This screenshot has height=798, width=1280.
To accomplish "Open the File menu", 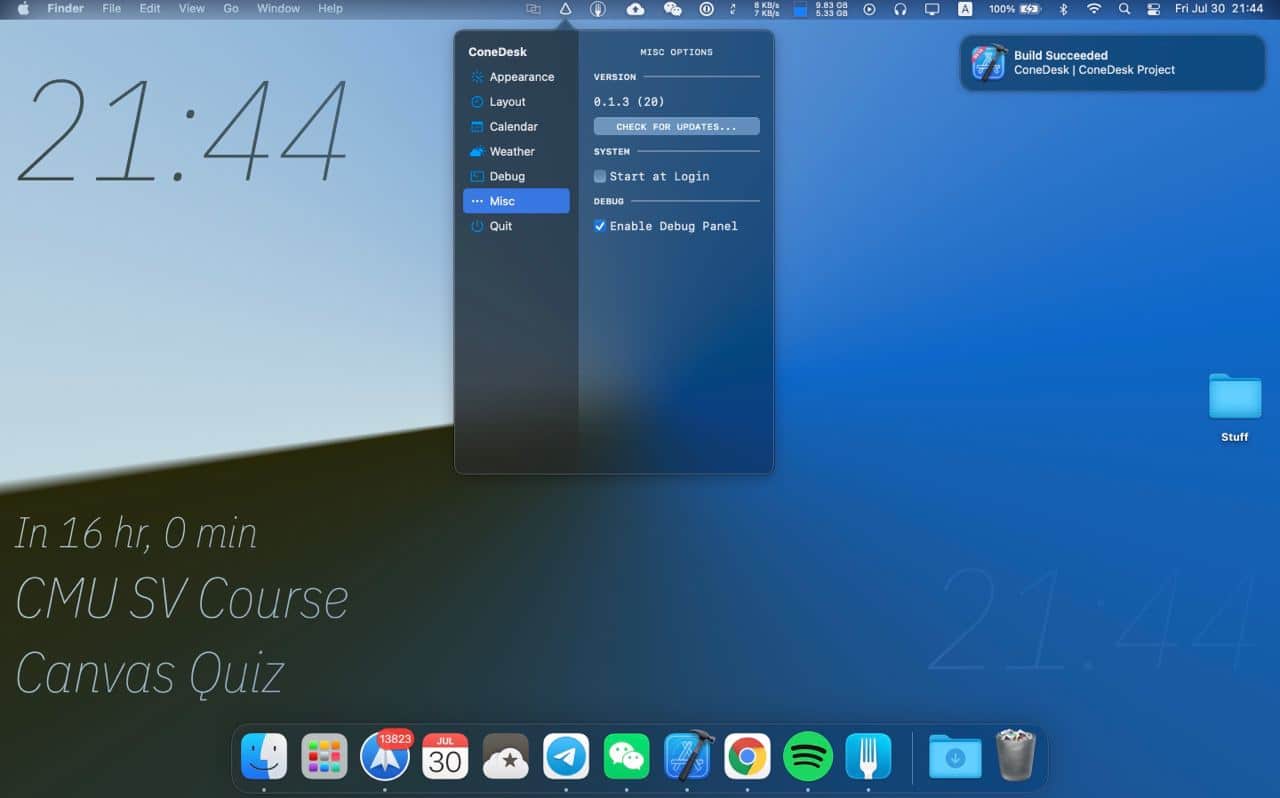I will coord(112,9).
